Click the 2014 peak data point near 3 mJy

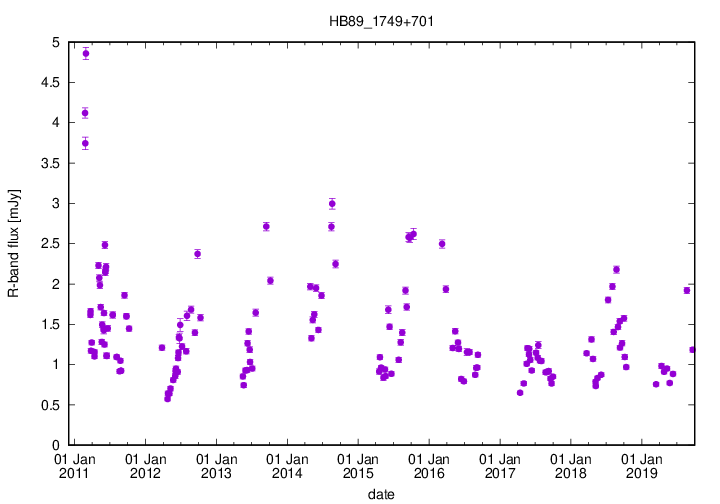pos(332,203)
